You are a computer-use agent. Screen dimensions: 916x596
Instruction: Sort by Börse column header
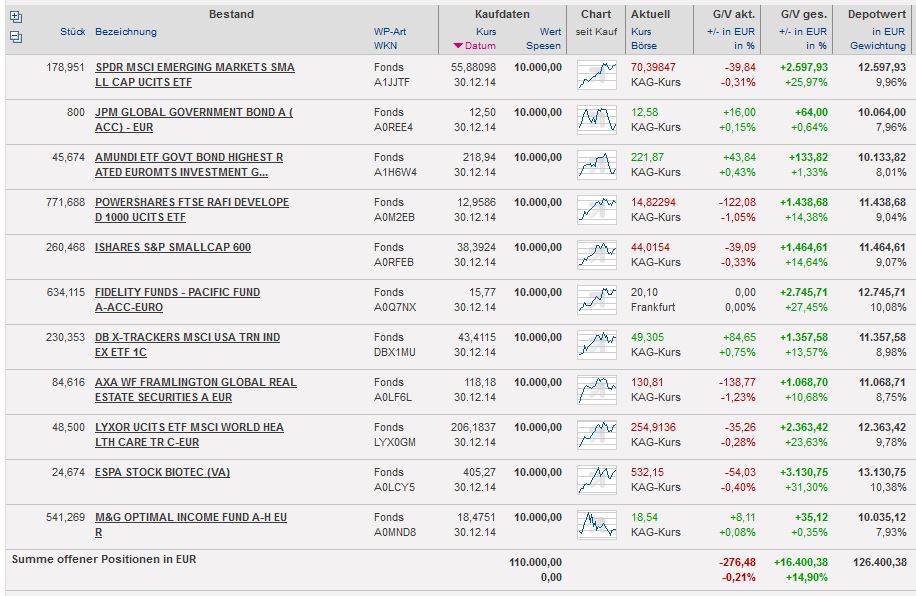tap(644, 46)
